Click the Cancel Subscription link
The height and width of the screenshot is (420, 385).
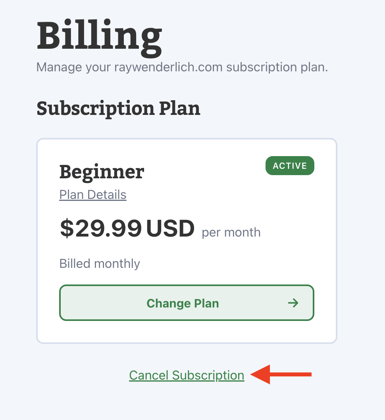click(187, 375)
